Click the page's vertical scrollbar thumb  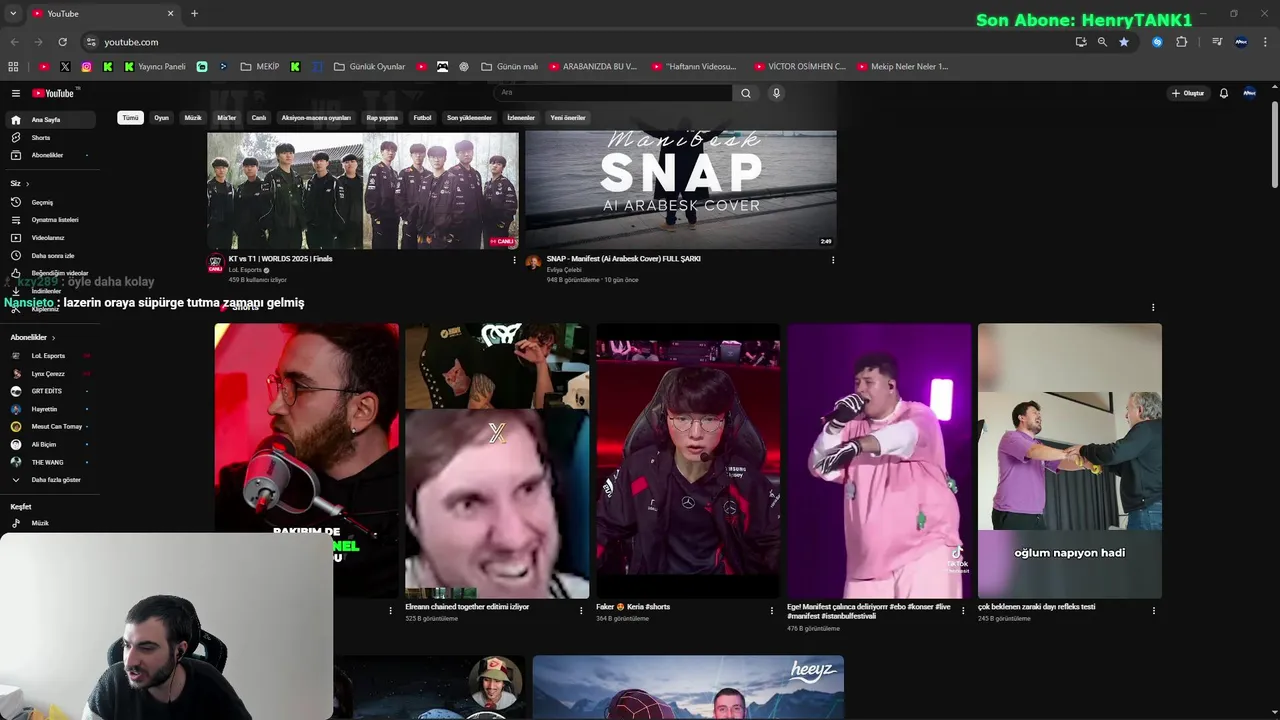pyautogui.click(x=1274, y=145)
